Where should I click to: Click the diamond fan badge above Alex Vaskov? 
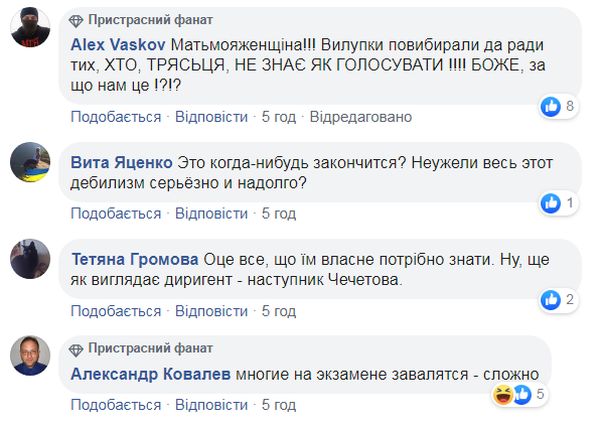[77, 20]
